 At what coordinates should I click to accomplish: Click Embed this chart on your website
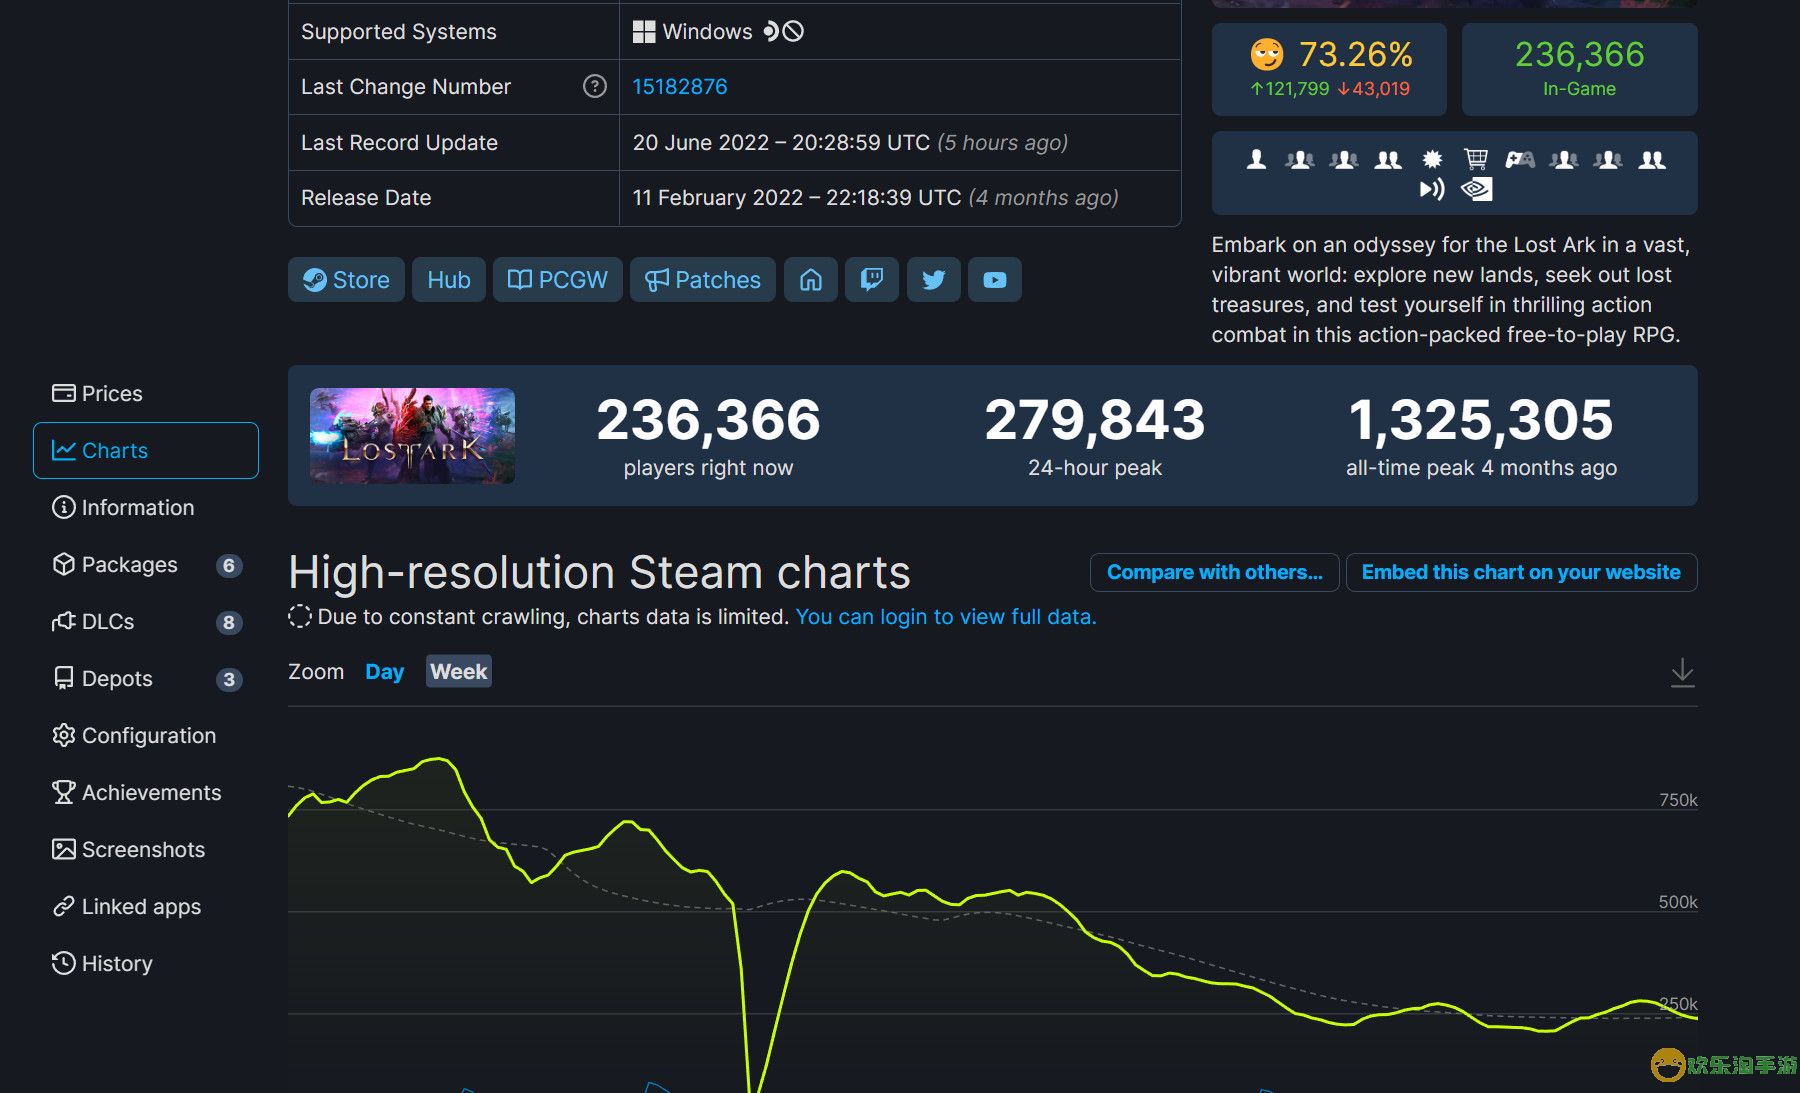pyautogui.click(x=1521, y=572)
